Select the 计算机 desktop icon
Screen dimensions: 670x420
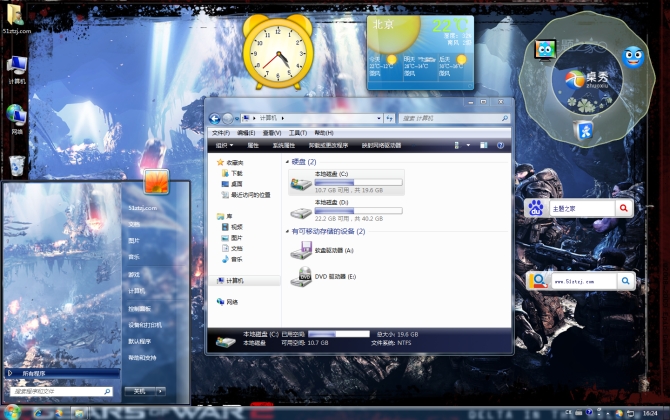(17, 70)
